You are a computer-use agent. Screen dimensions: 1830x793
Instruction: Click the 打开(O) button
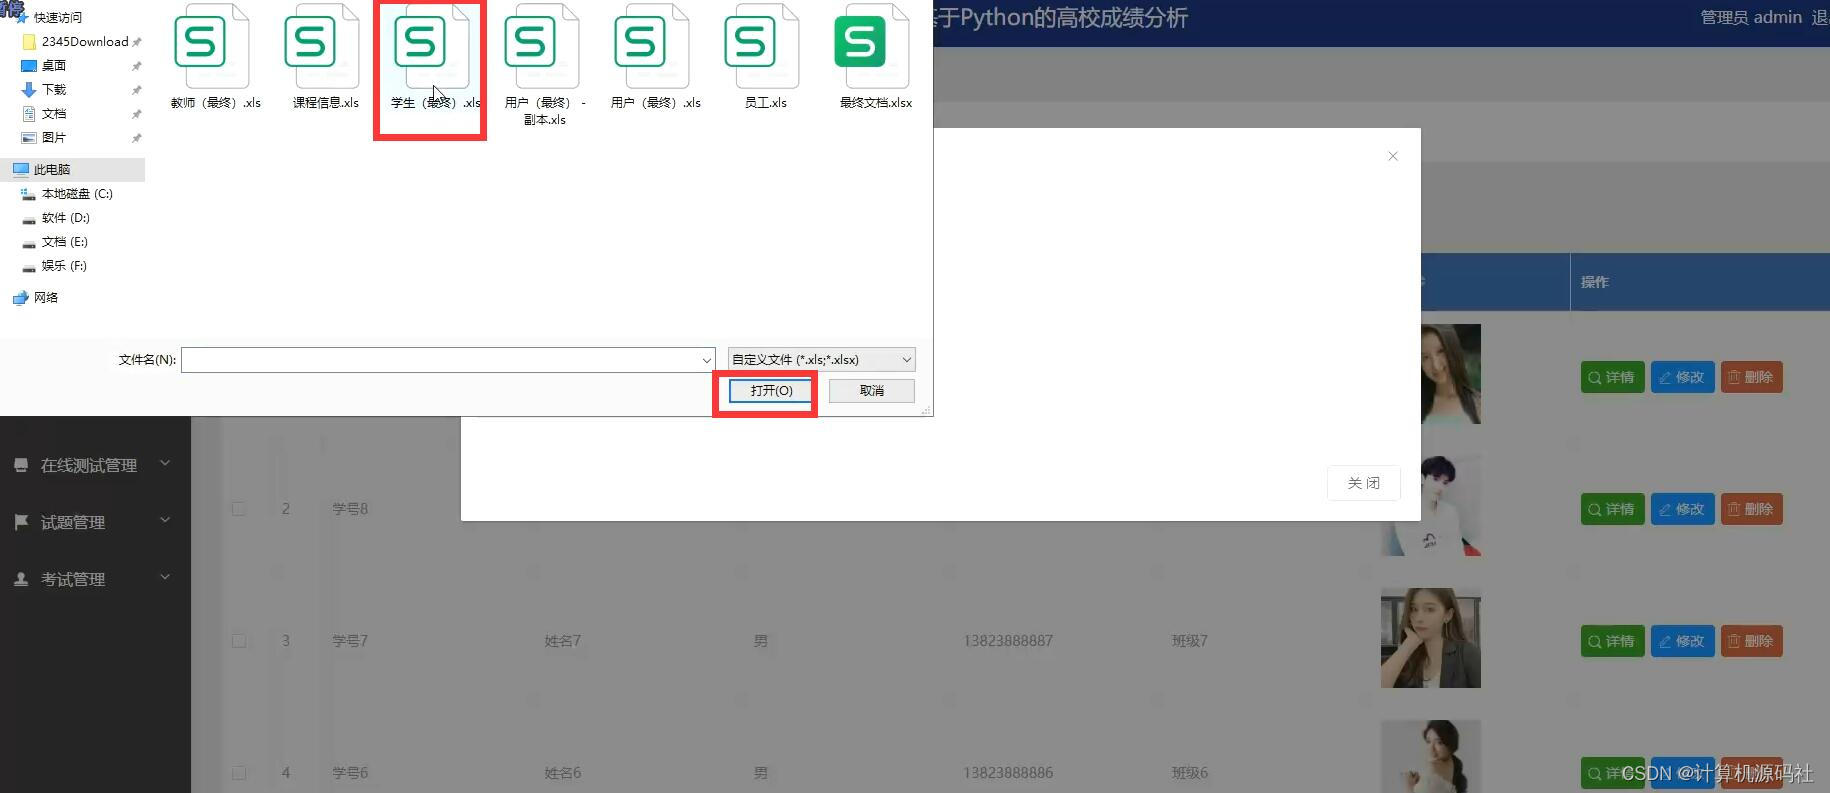tap(771, 390)
